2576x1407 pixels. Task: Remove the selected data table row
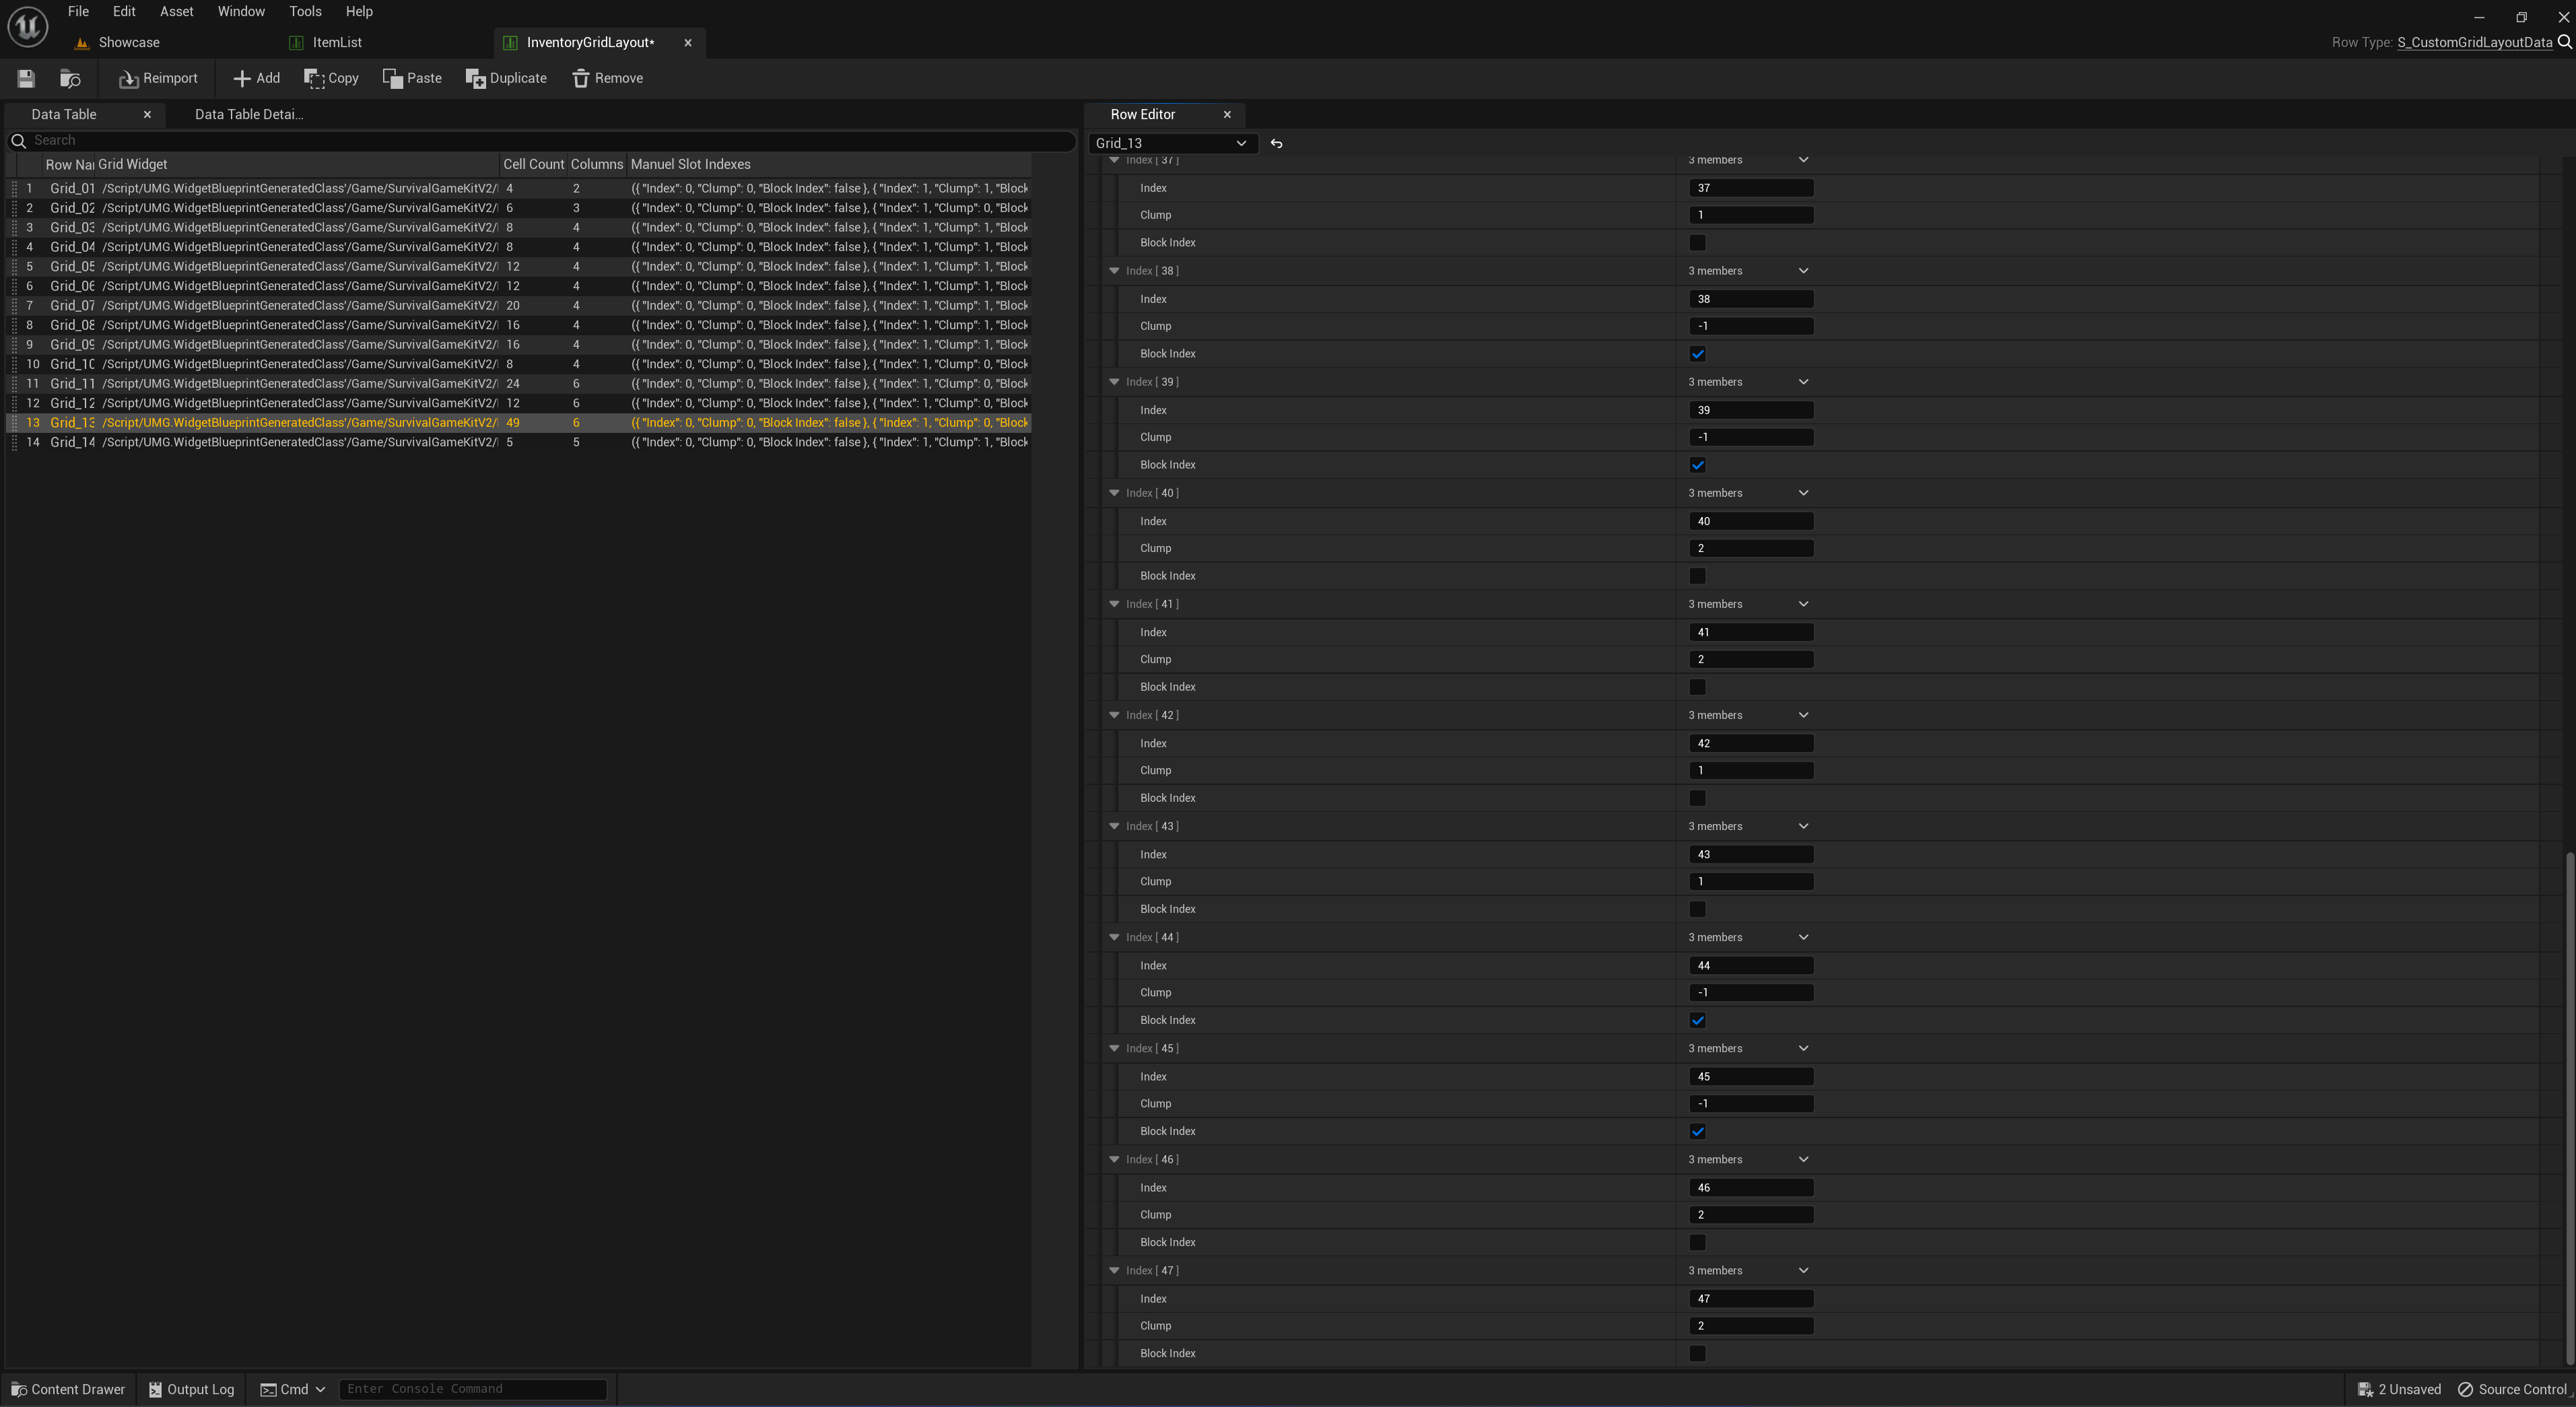(607, 78)
